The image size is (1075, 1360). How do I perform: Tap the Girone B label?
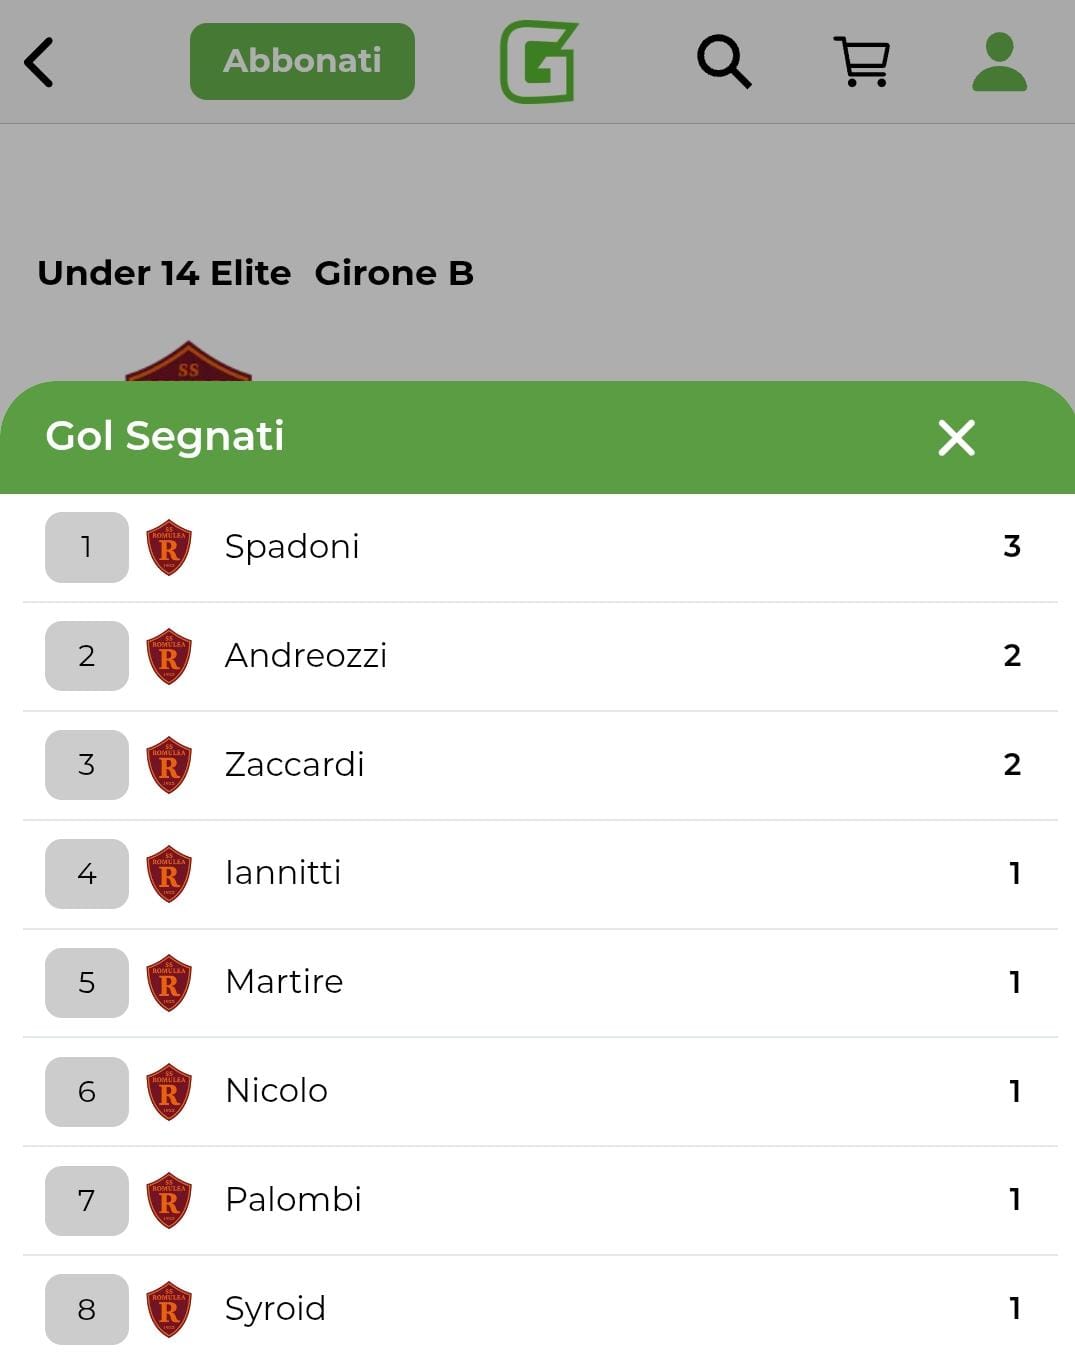pyautogui.click(x=394, y=273)
